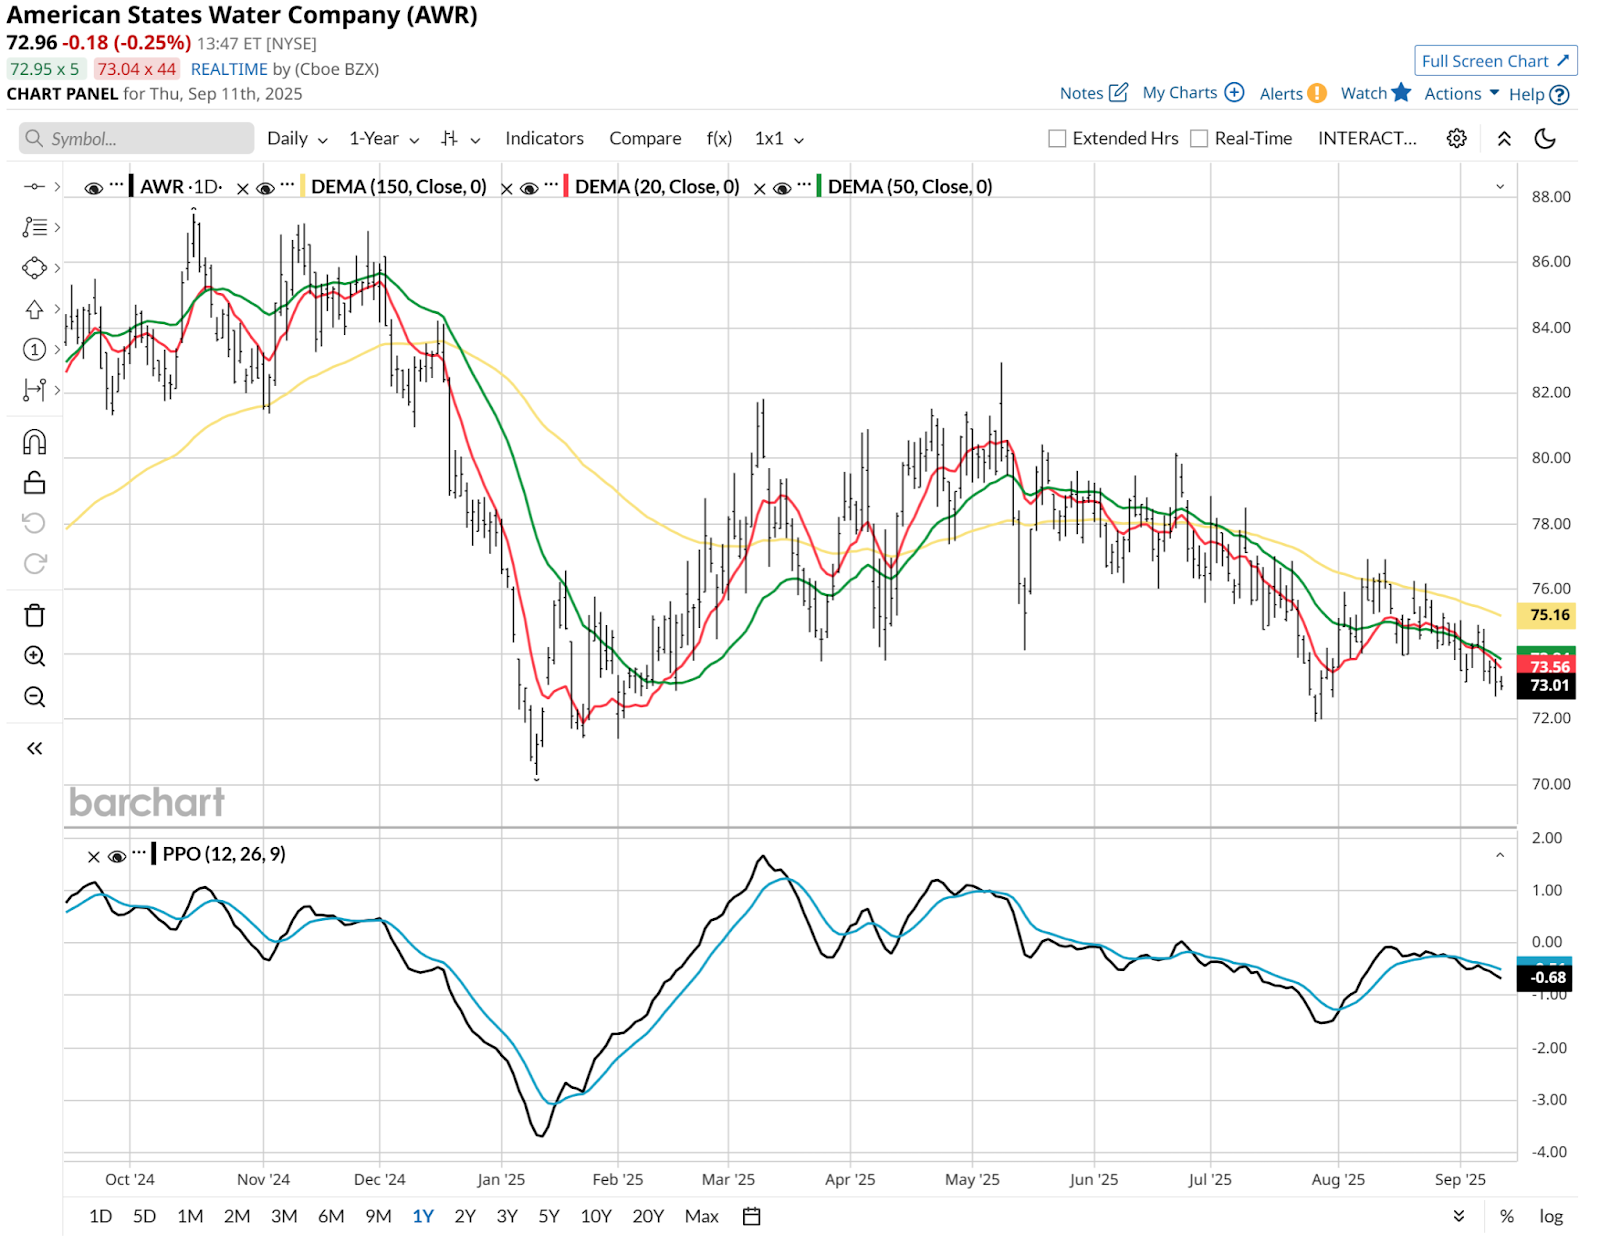The image size is (1600, 1239).
Task: Hide the DEMA 150 line
Action: [x=266, y=187]
